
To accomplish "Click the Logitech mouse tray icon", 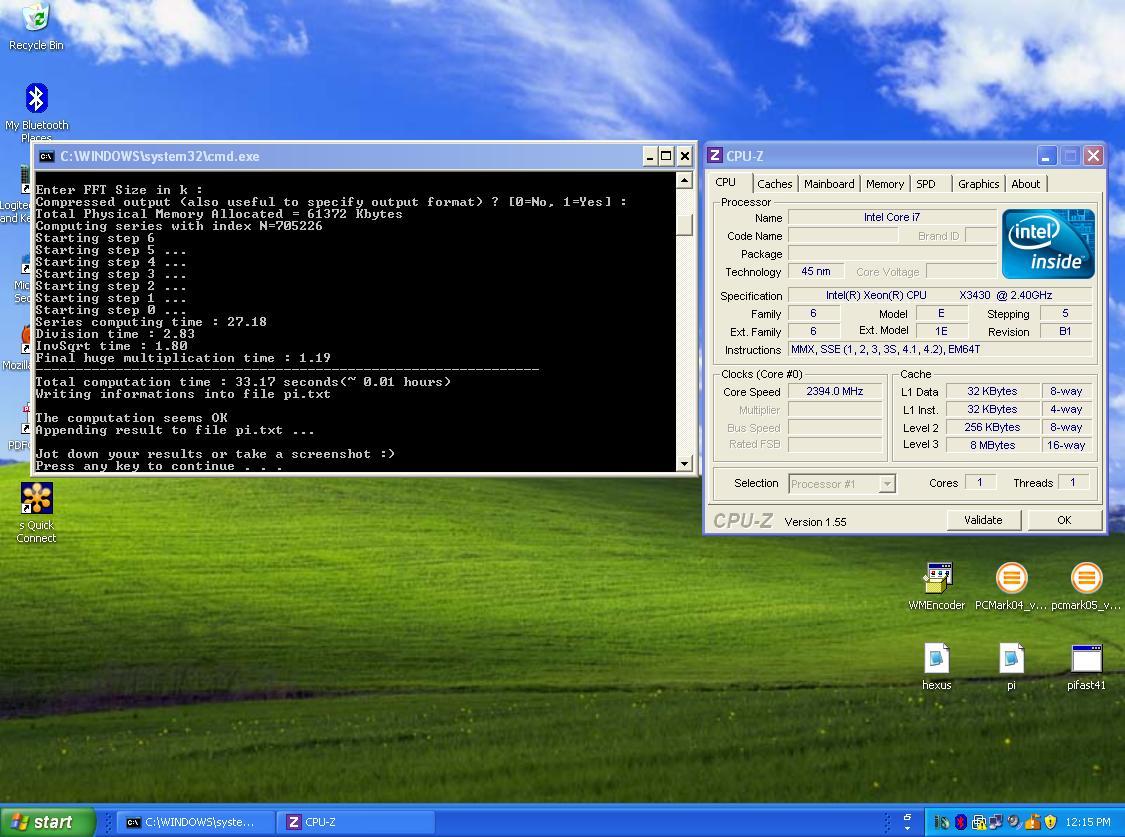I will click(x=942, y=822).
